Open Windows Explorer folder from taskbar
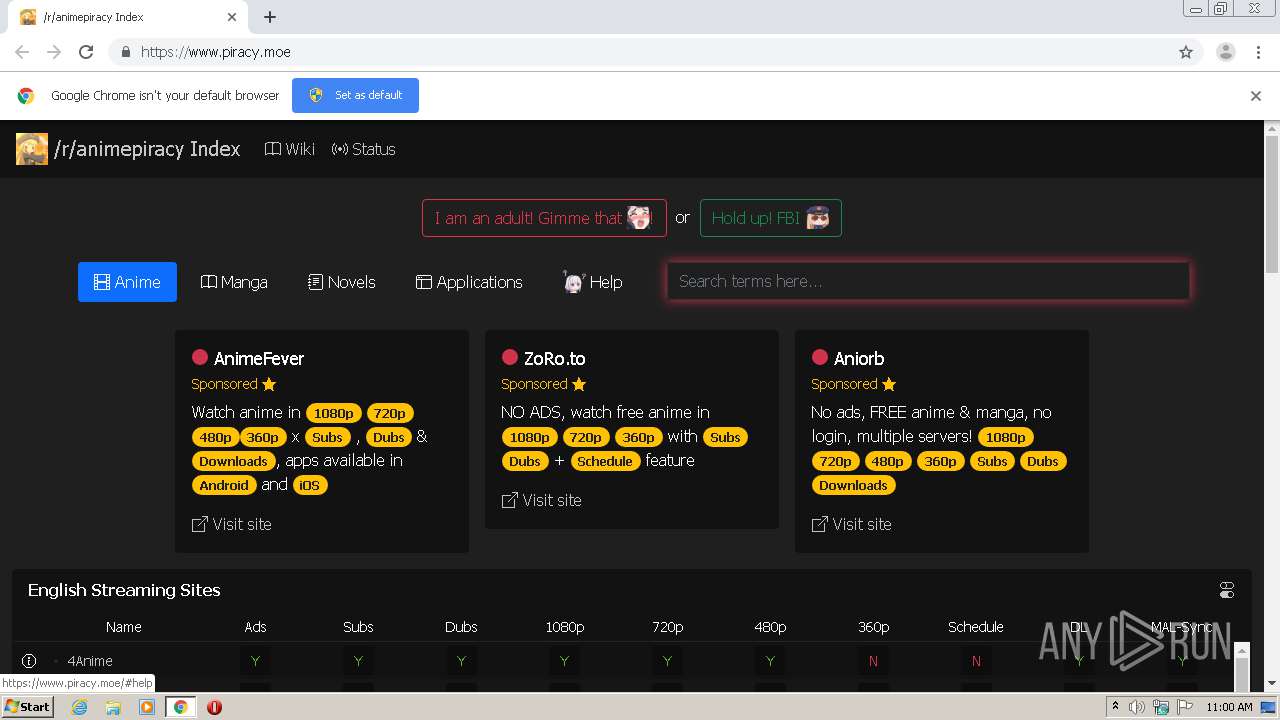This screenshot has width=1280, height=720. tap(113, 707)
